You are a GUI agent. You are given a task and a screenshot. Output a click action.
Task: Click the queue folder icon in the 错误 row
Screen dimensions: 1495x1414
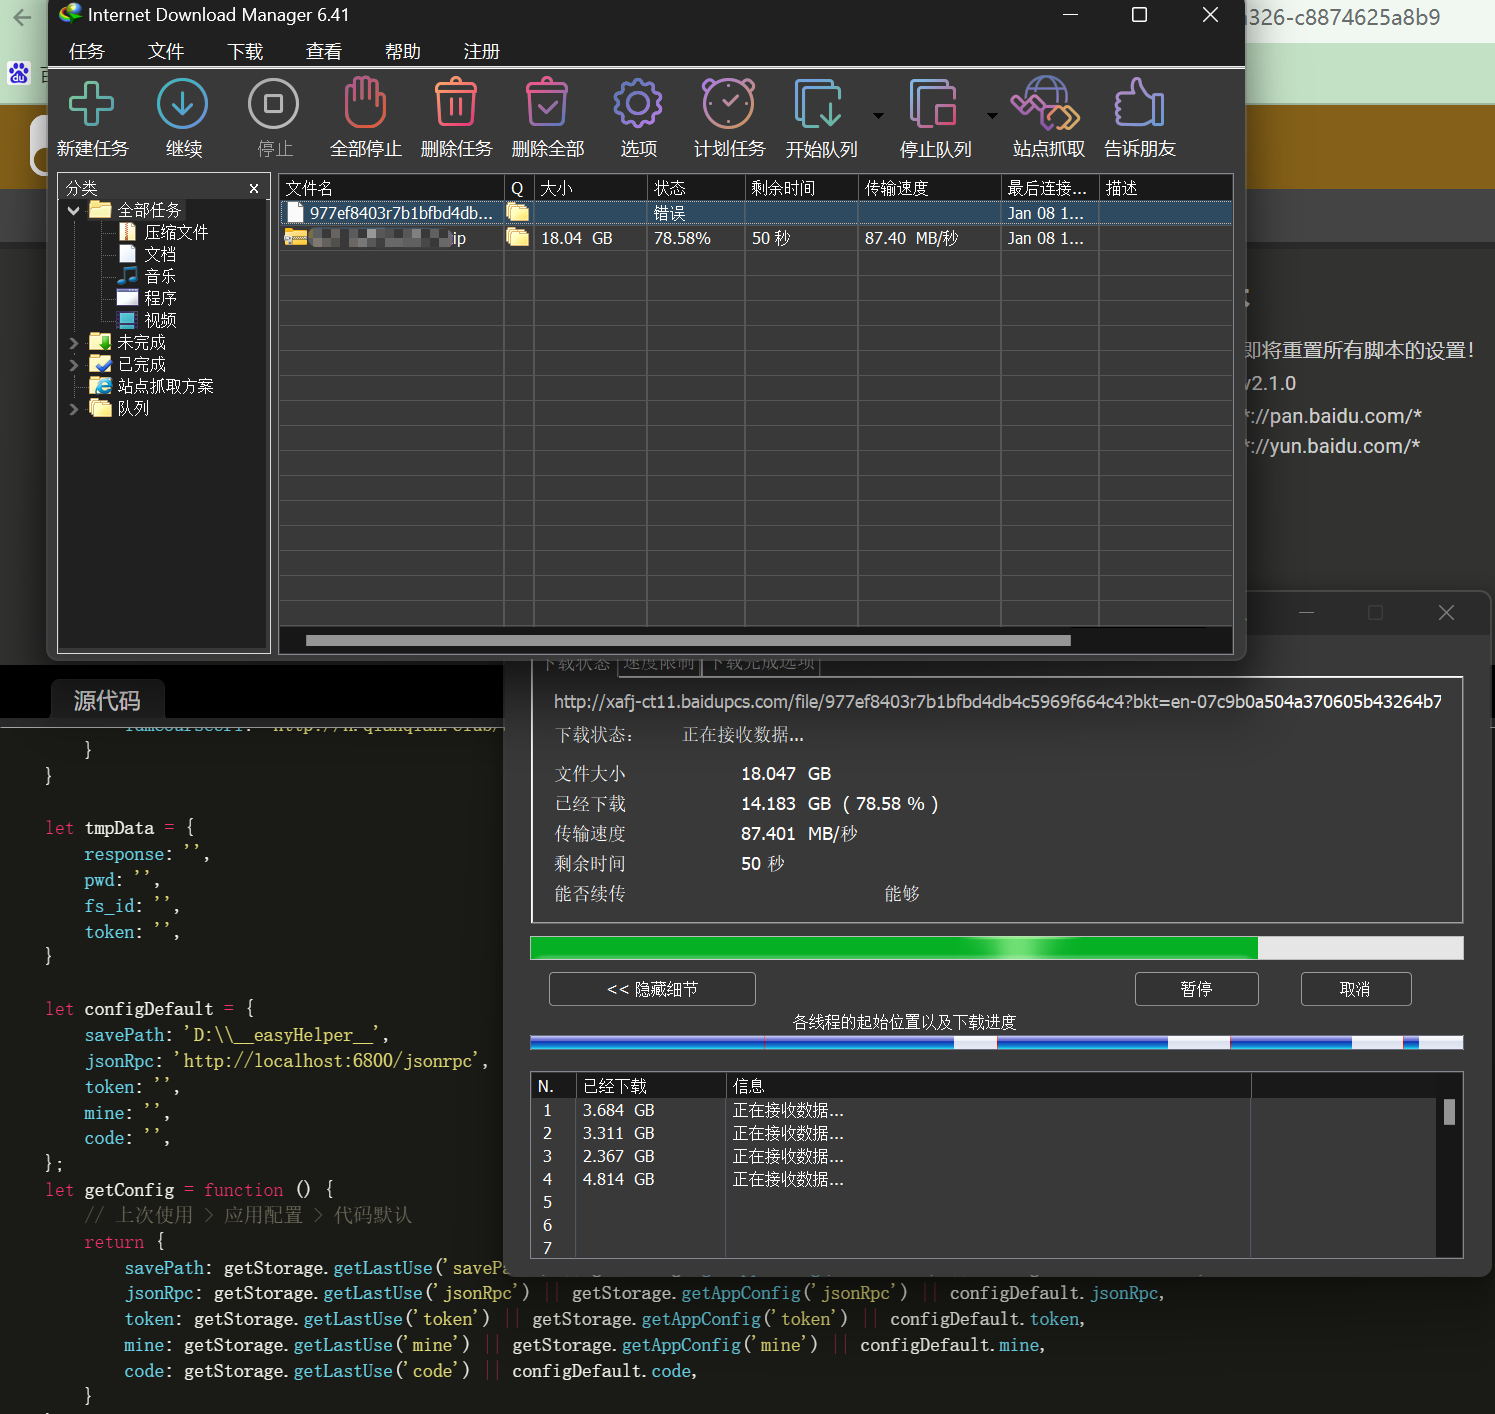point(517,212)
